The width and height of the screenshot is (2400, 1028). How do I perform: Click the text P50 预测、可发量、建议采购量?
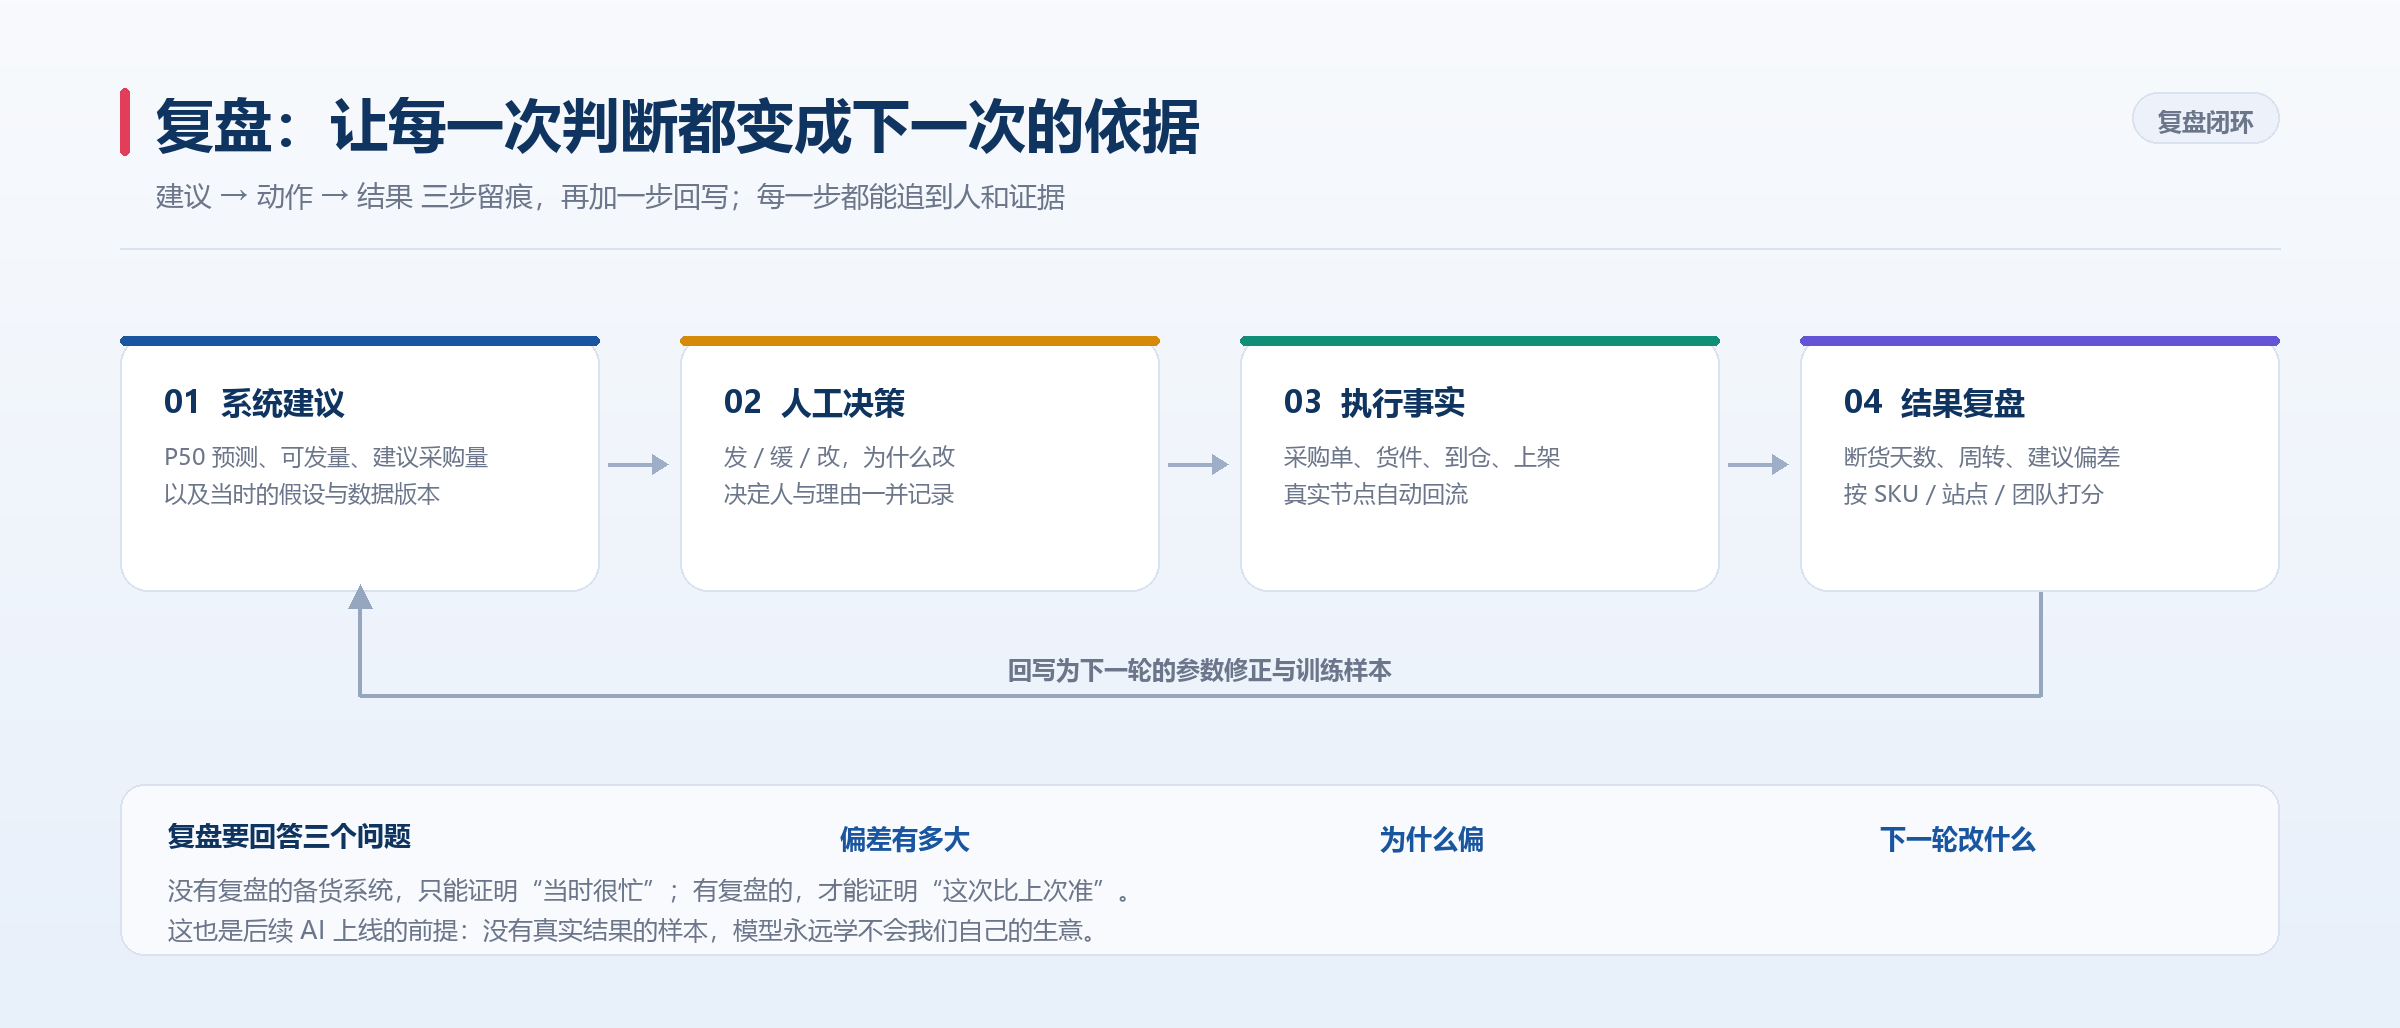326,457
